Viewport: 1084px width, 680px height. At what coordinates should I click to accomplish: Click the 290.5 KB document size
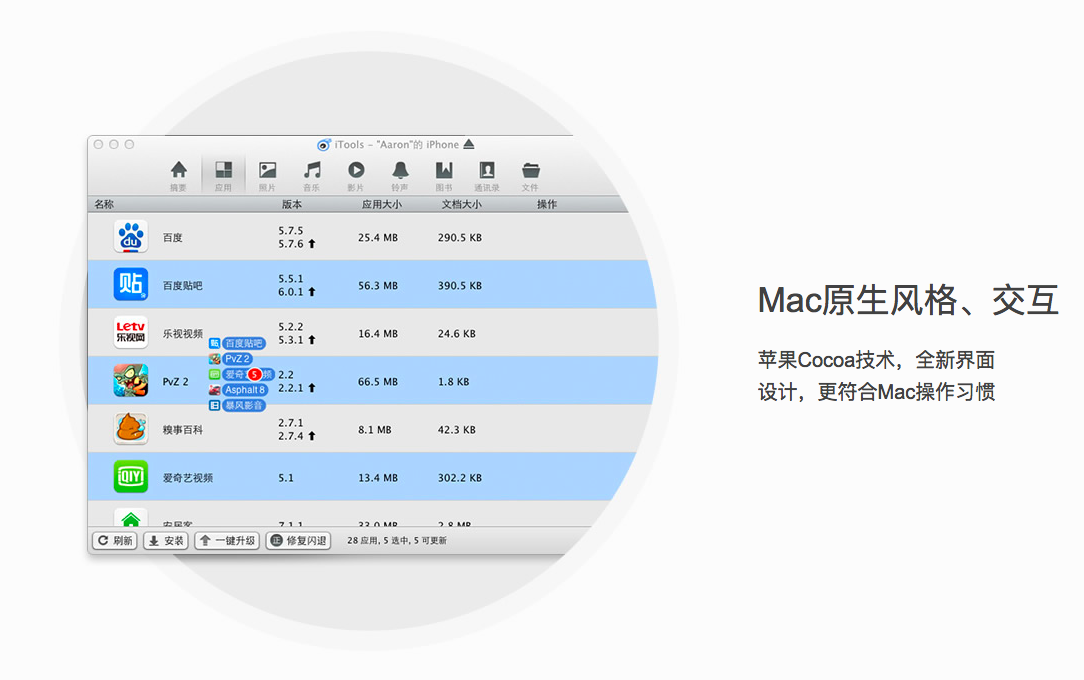(460, 237)
